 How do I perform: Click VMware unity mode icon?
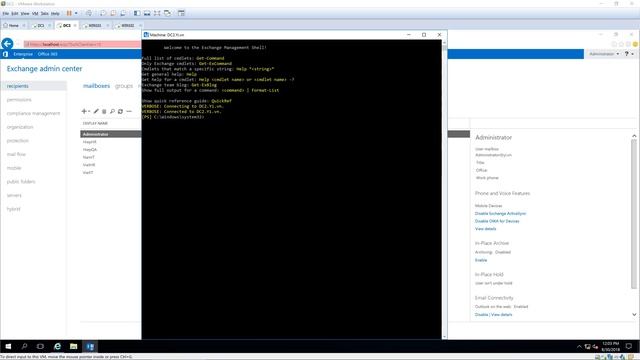point(167,13)
